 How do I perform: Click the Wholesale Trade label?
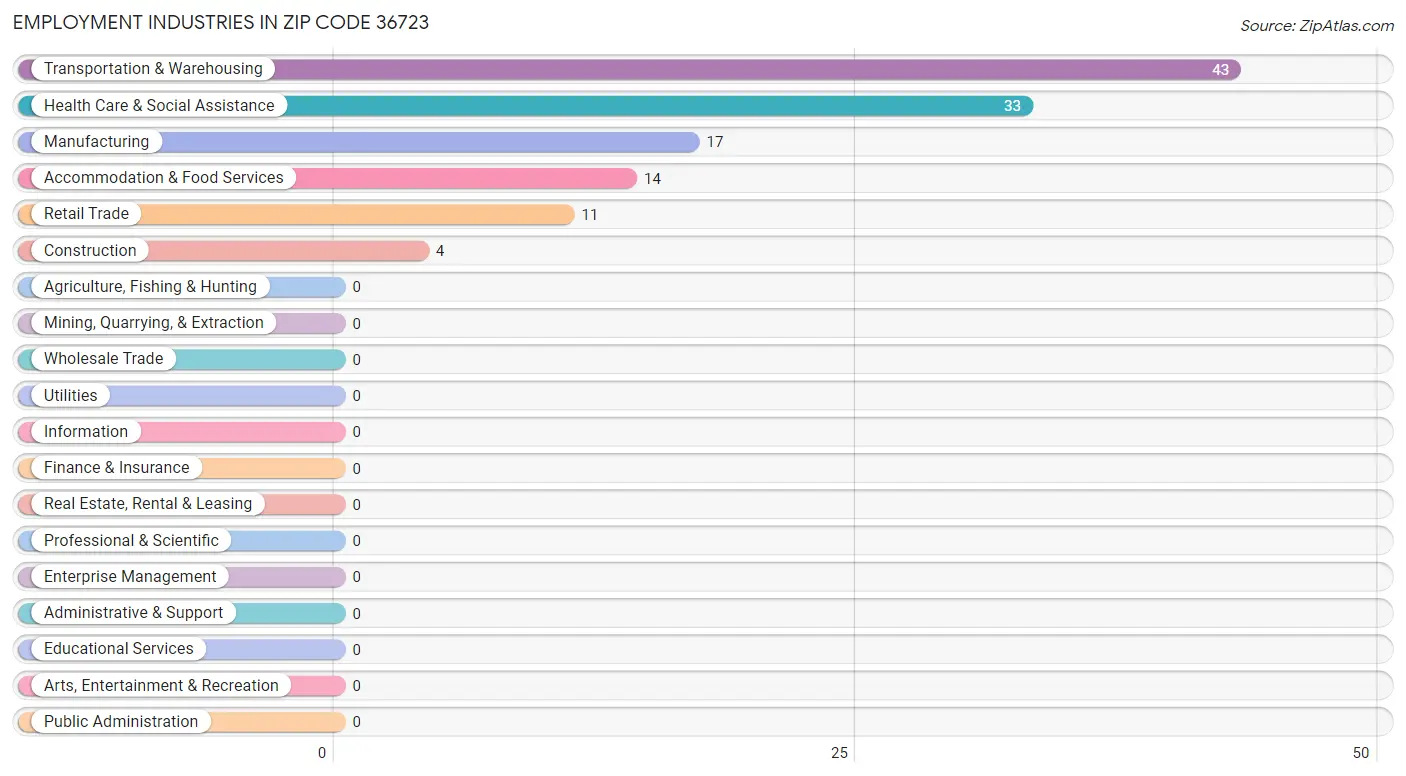coord(103,359)
